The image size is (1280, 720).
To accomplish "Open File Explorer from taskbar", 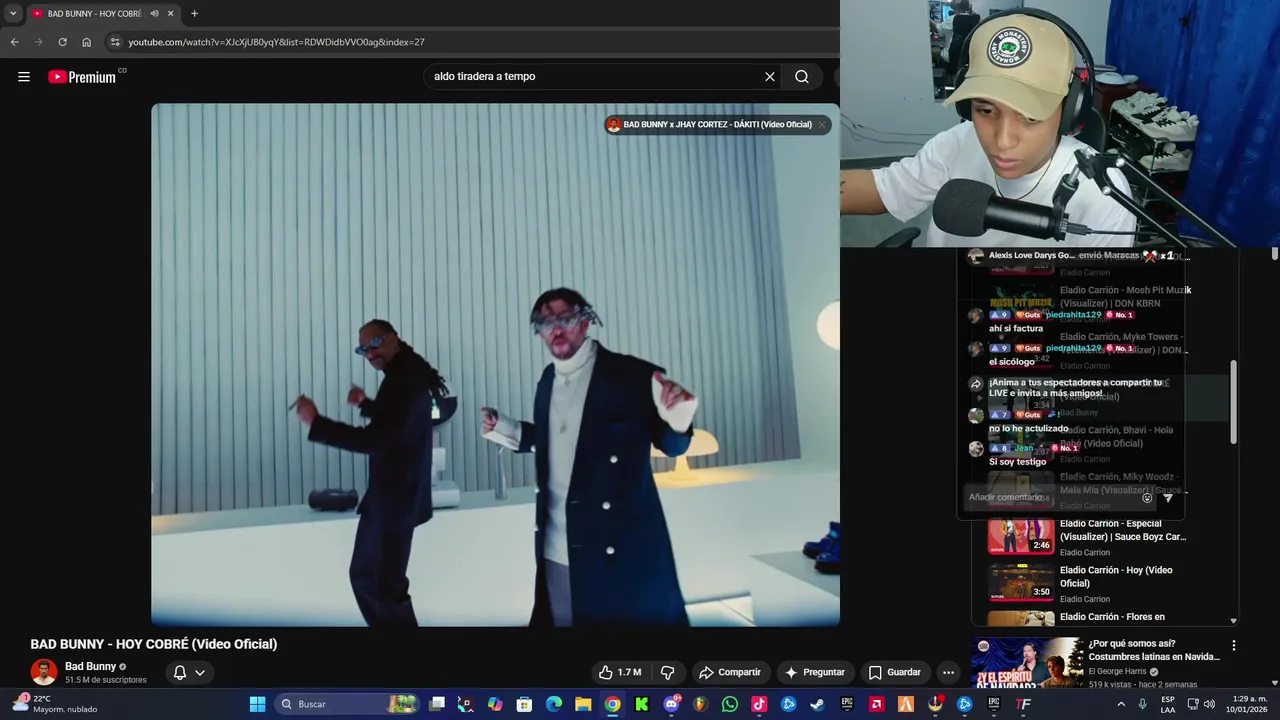I will 583,704.
